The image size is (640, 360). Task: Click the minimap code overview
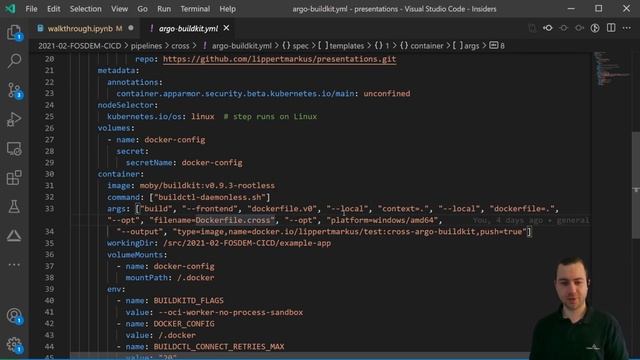611,68
